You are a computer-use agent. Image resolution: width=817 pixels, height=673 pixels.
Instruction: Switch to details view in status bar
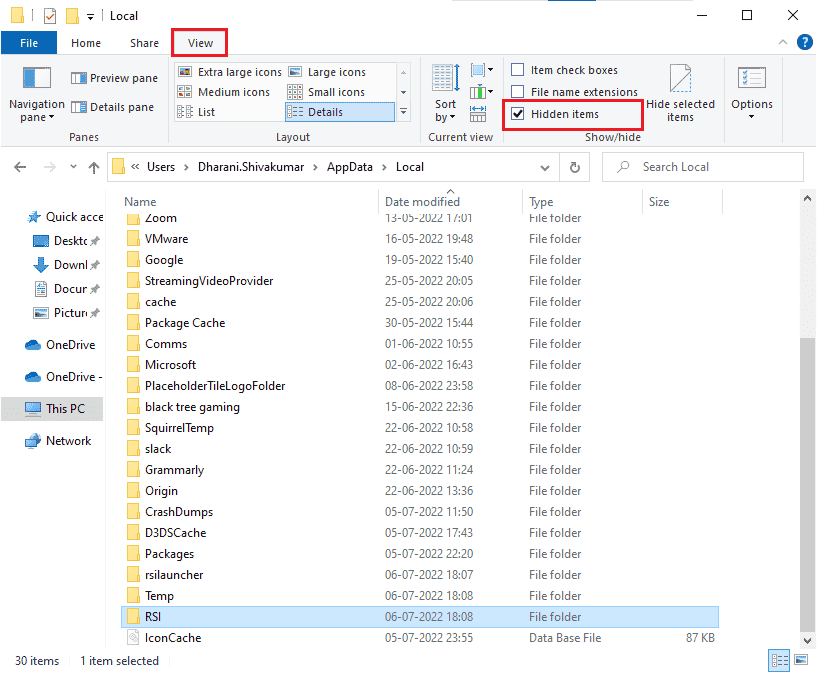click(x=779, y=660)
